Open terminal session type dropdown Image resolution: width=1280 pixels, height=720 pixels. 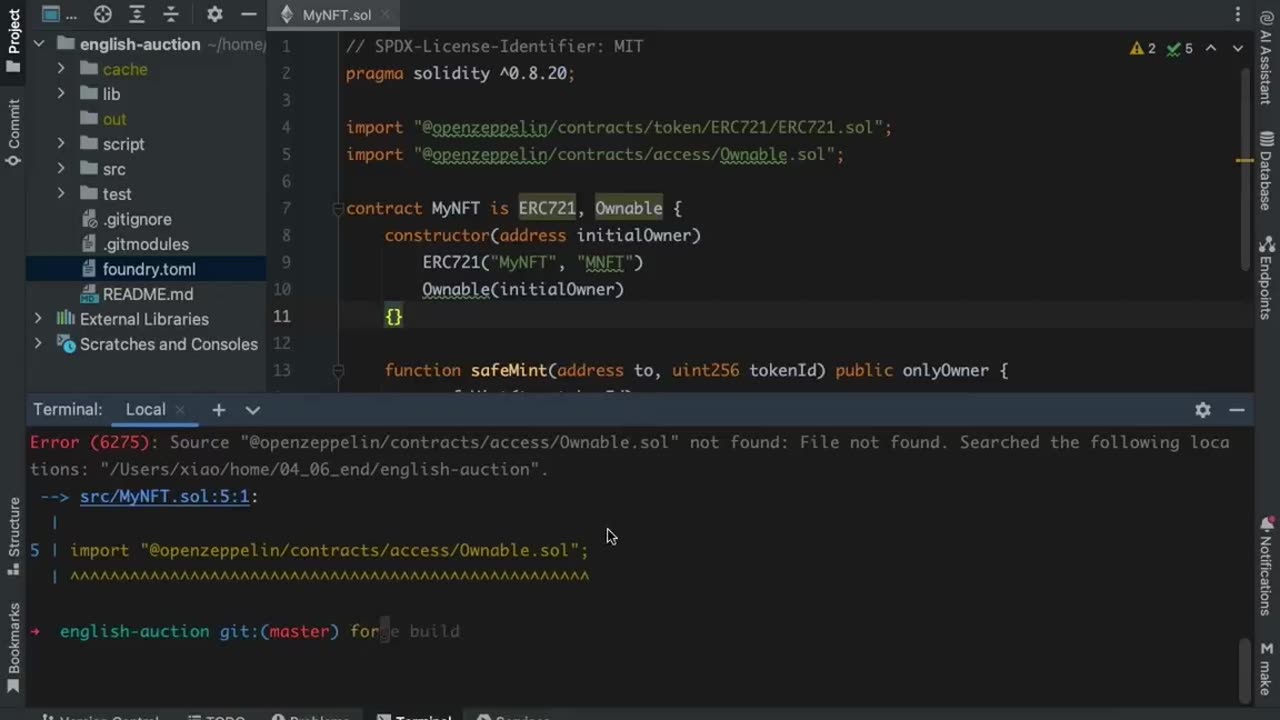click(253, 410)
